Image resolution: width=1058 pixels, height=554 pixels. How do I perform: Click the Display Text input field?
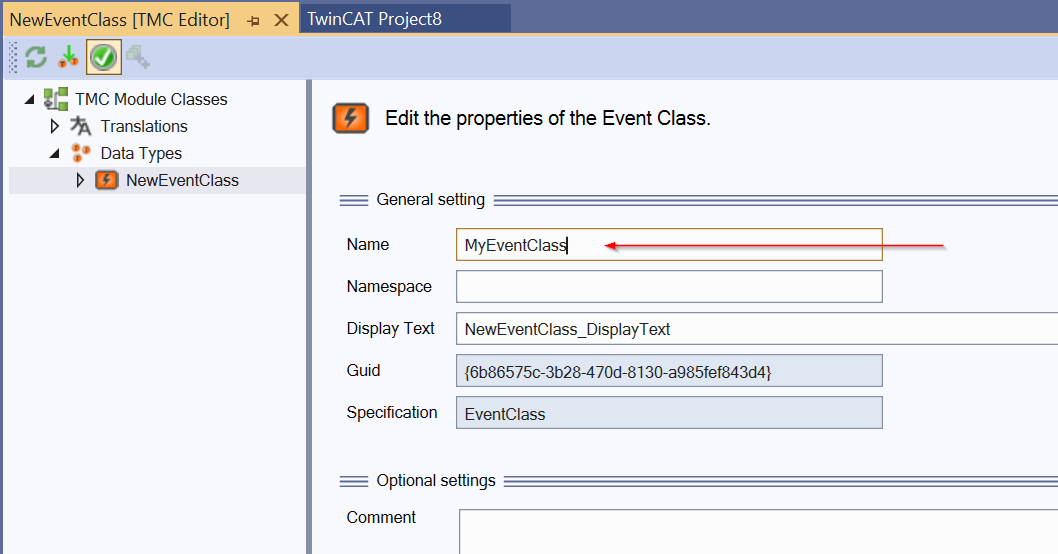tap(756, 329)
